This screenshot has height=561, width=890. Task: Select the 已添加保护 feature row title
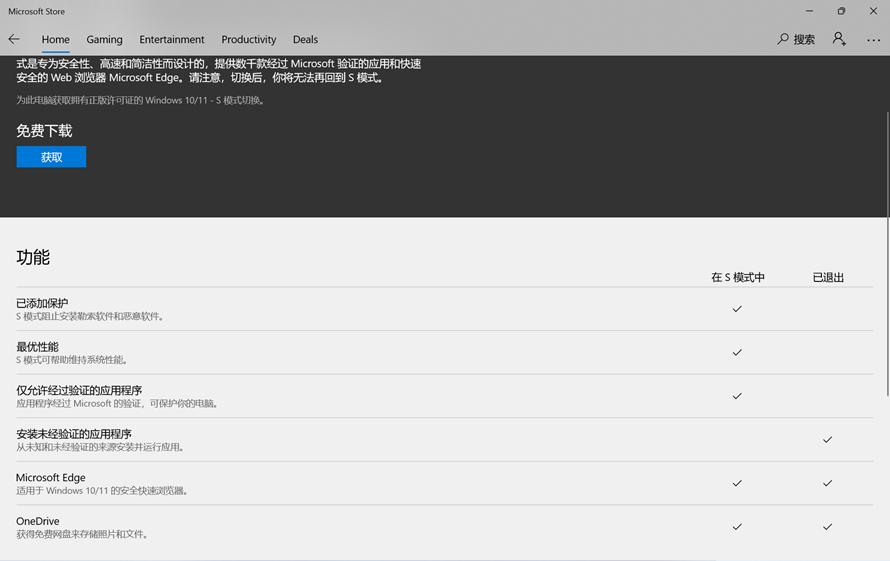pos(42,303)
